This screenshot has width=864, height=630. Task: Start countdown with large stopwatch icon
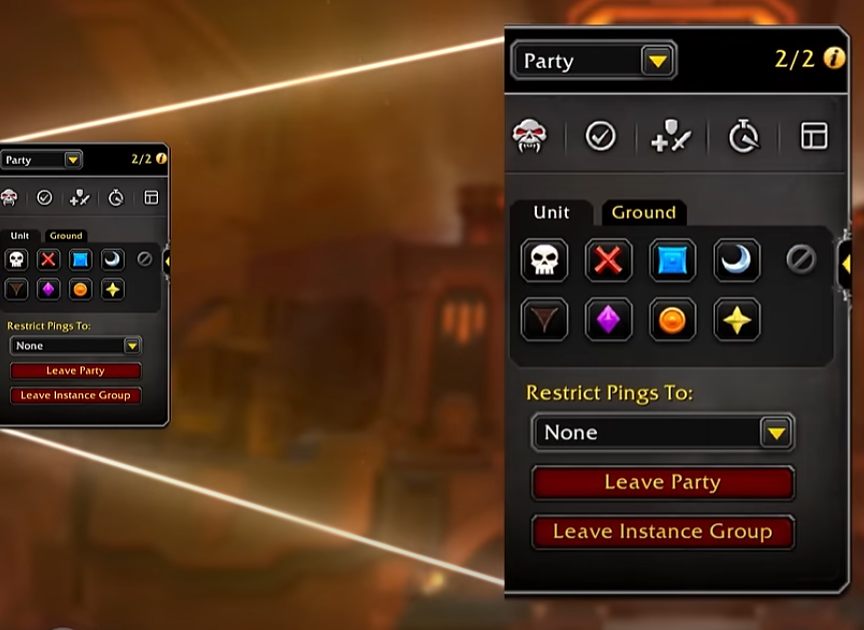pyautogui.click(x=744, y=136)
